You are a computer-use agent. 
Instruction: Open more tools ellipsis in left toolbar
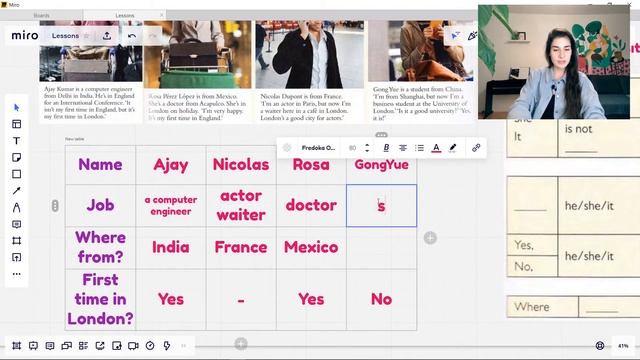click(x=16, y=274)
